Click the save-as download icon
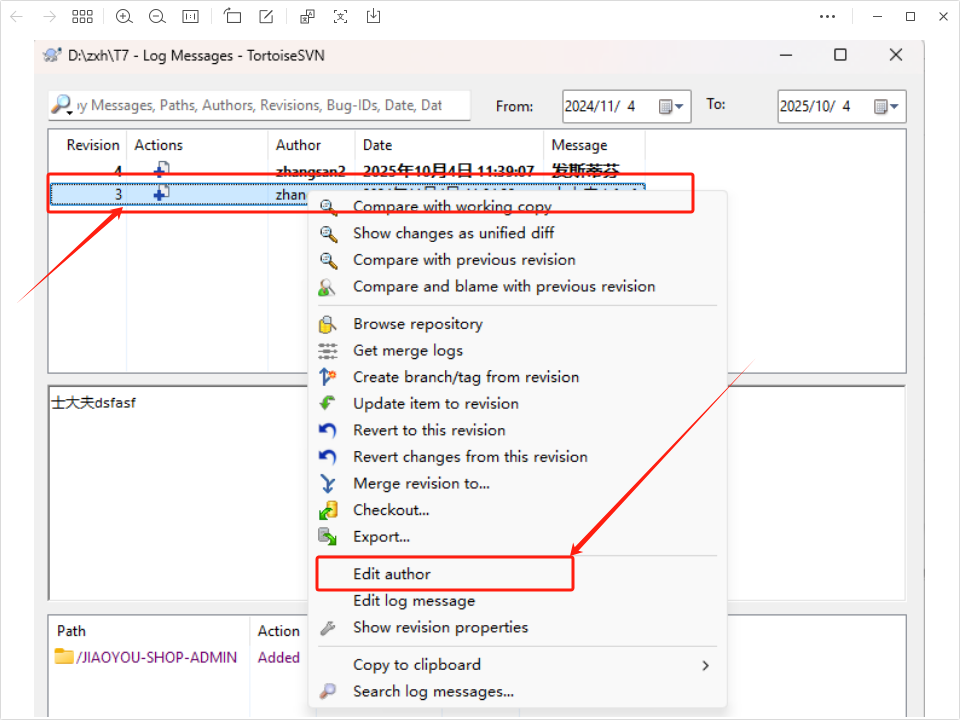Viewport: 960px width, 720px height. click(373, 16)
